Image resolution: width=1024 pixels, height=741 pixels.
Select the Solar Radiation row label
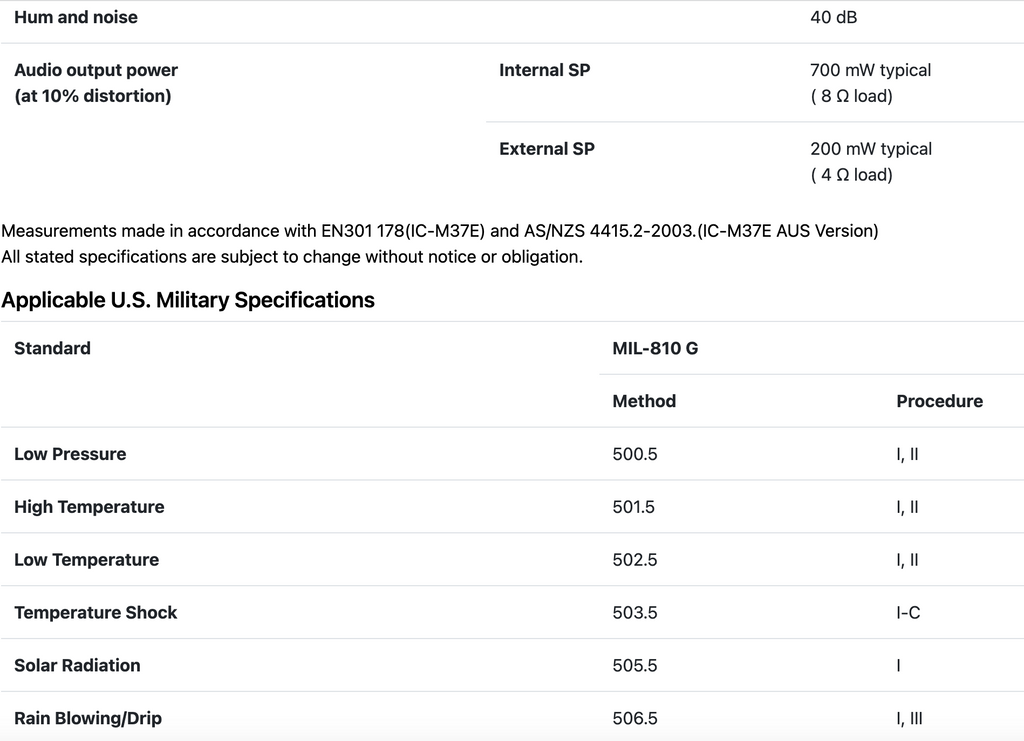point(77,666)
